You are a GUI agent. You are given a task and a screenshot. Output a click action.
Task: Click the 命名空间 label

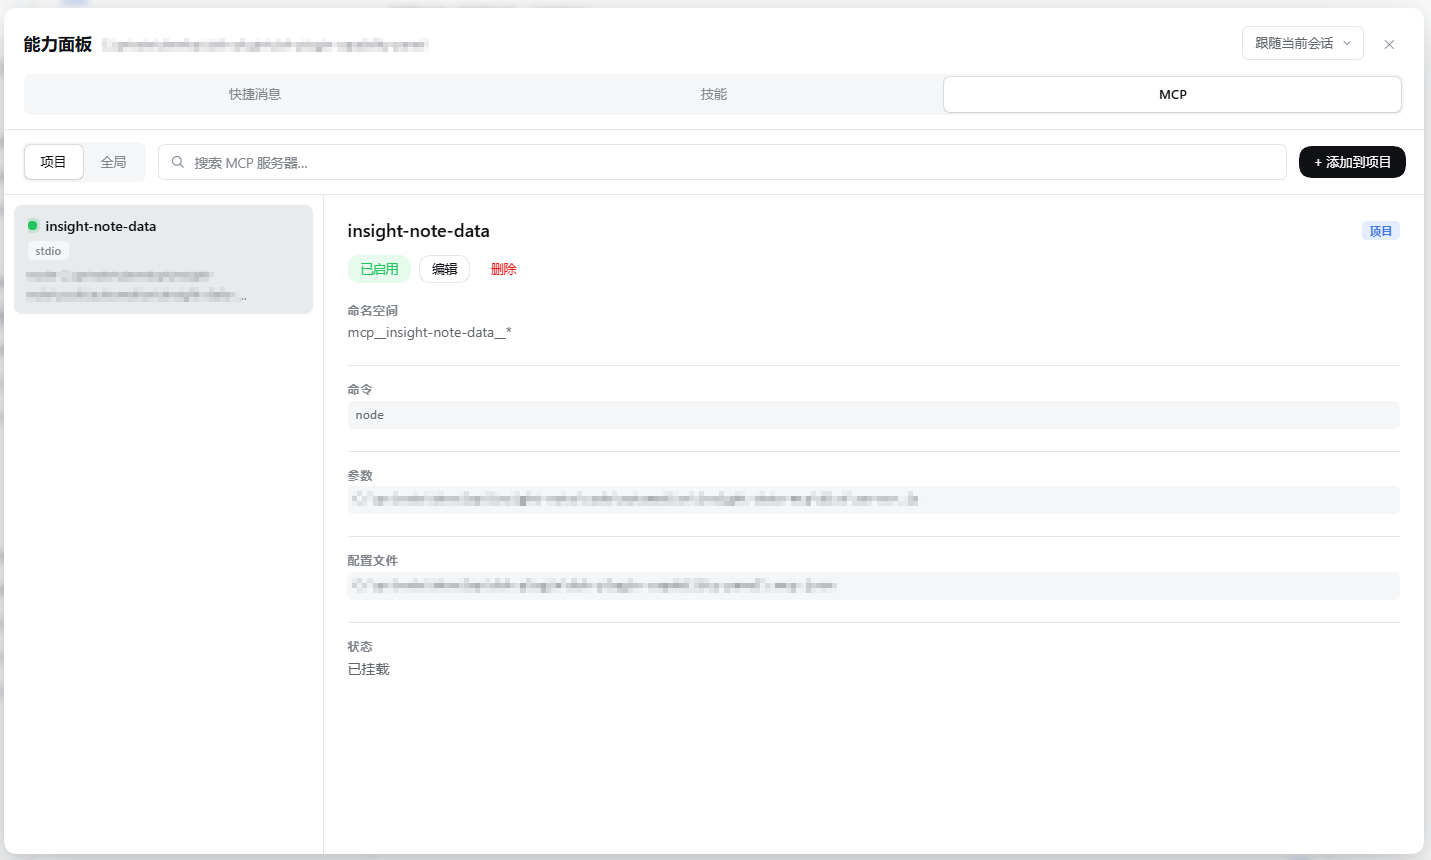tap(372, 311)
